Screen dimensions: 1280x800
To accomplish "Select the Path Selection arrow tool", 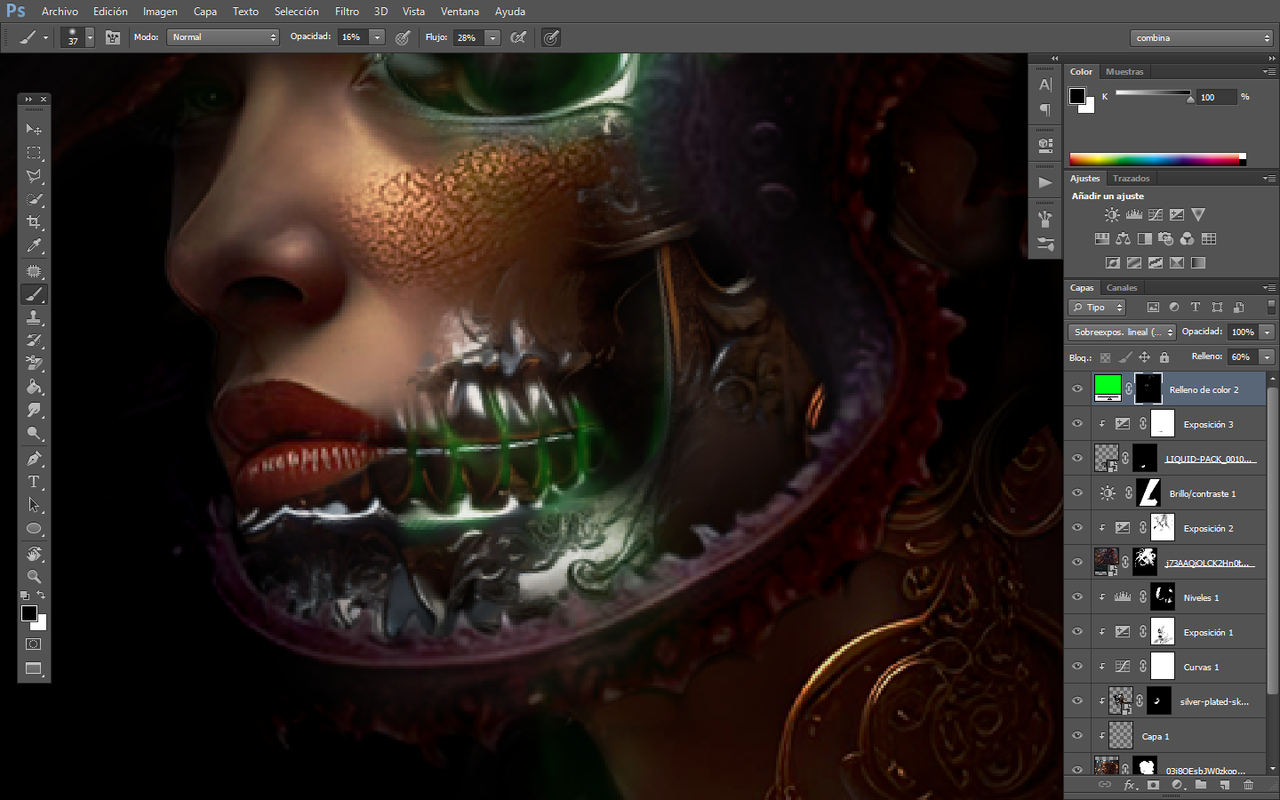I will click(34, 505).
